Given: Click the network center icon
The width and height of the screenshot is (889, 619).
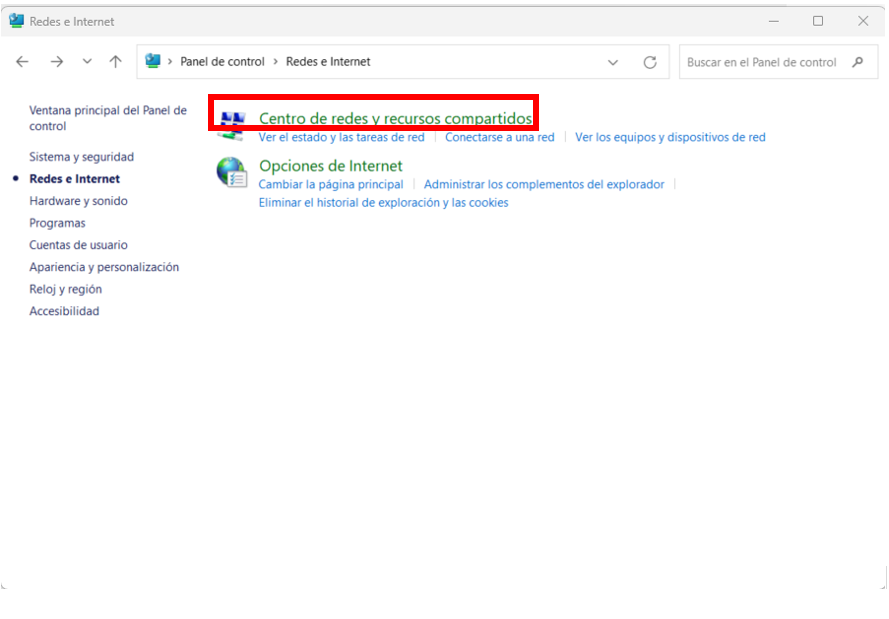Looking at the screenshot, I should point(232,126).
